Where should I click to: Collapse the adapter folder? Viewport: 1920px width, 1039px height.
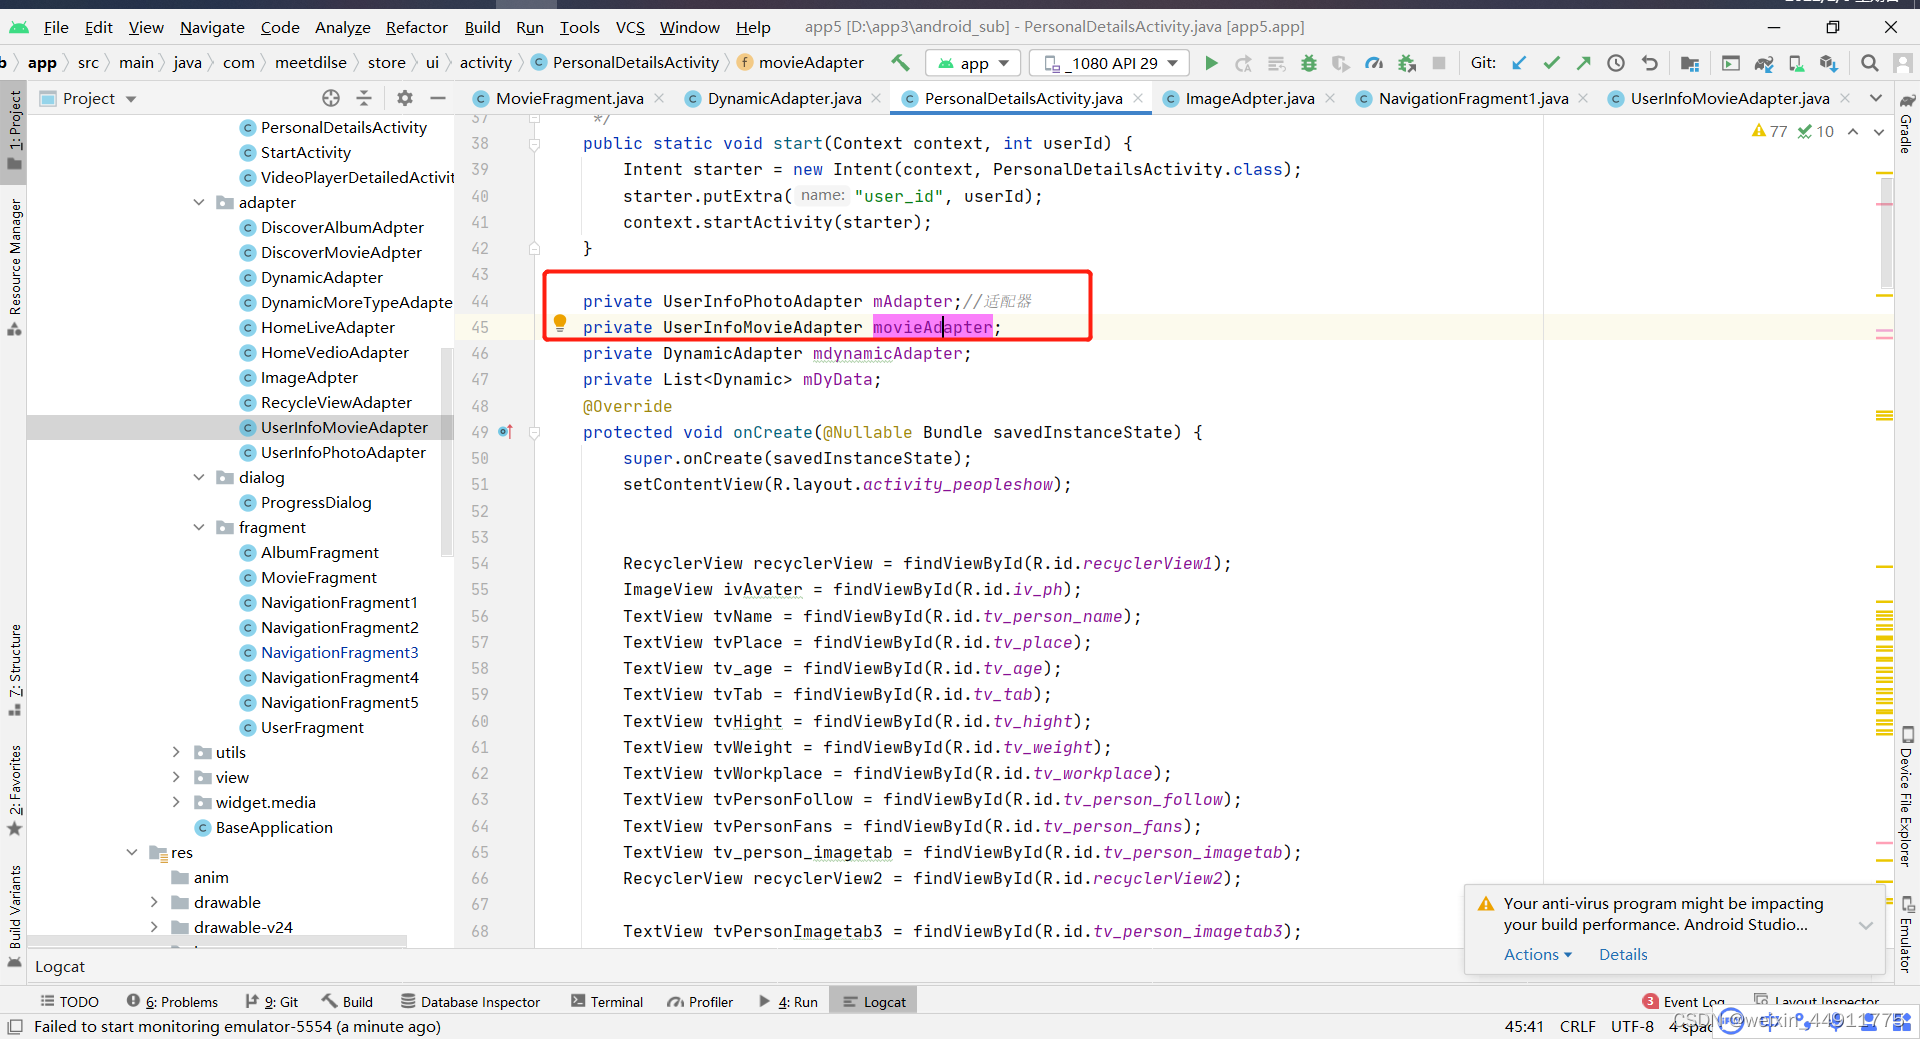[x=199, y=202]
